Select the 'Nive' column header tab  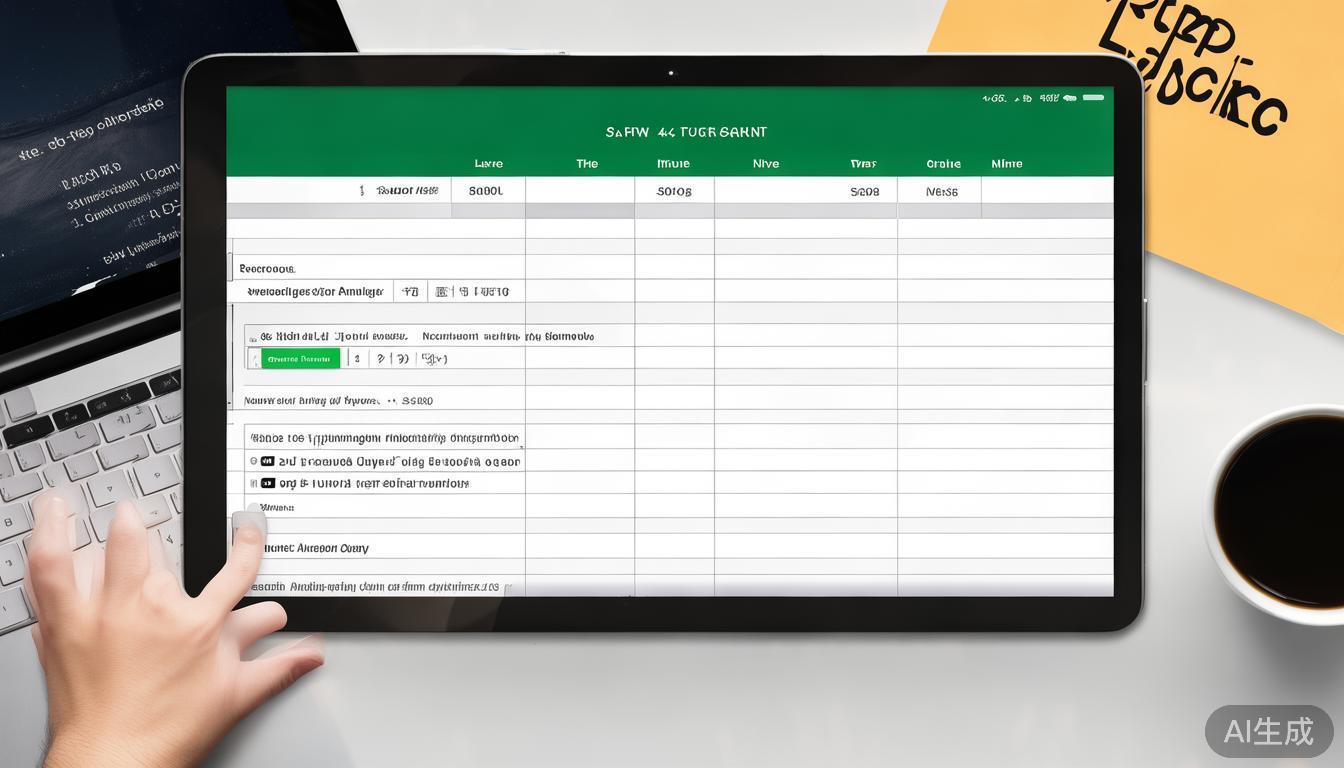coord(765,164)
